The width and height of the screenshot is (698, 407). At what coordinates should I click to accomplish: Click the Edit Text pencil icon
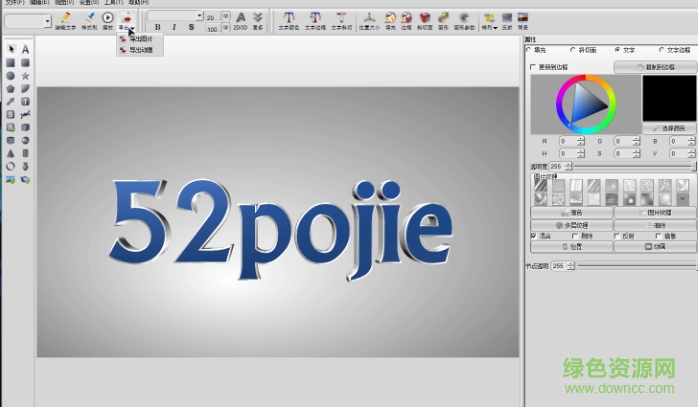[x=66, y=17]
